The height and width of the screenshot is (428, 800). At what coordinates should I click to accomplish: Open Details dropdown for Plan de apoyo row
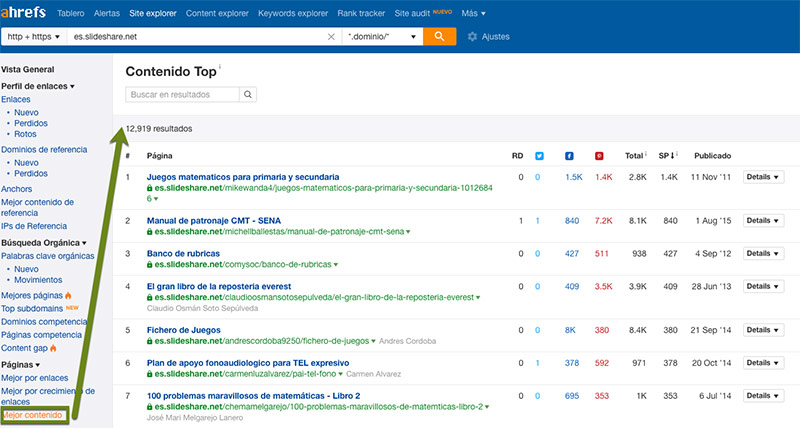(763, 363)
